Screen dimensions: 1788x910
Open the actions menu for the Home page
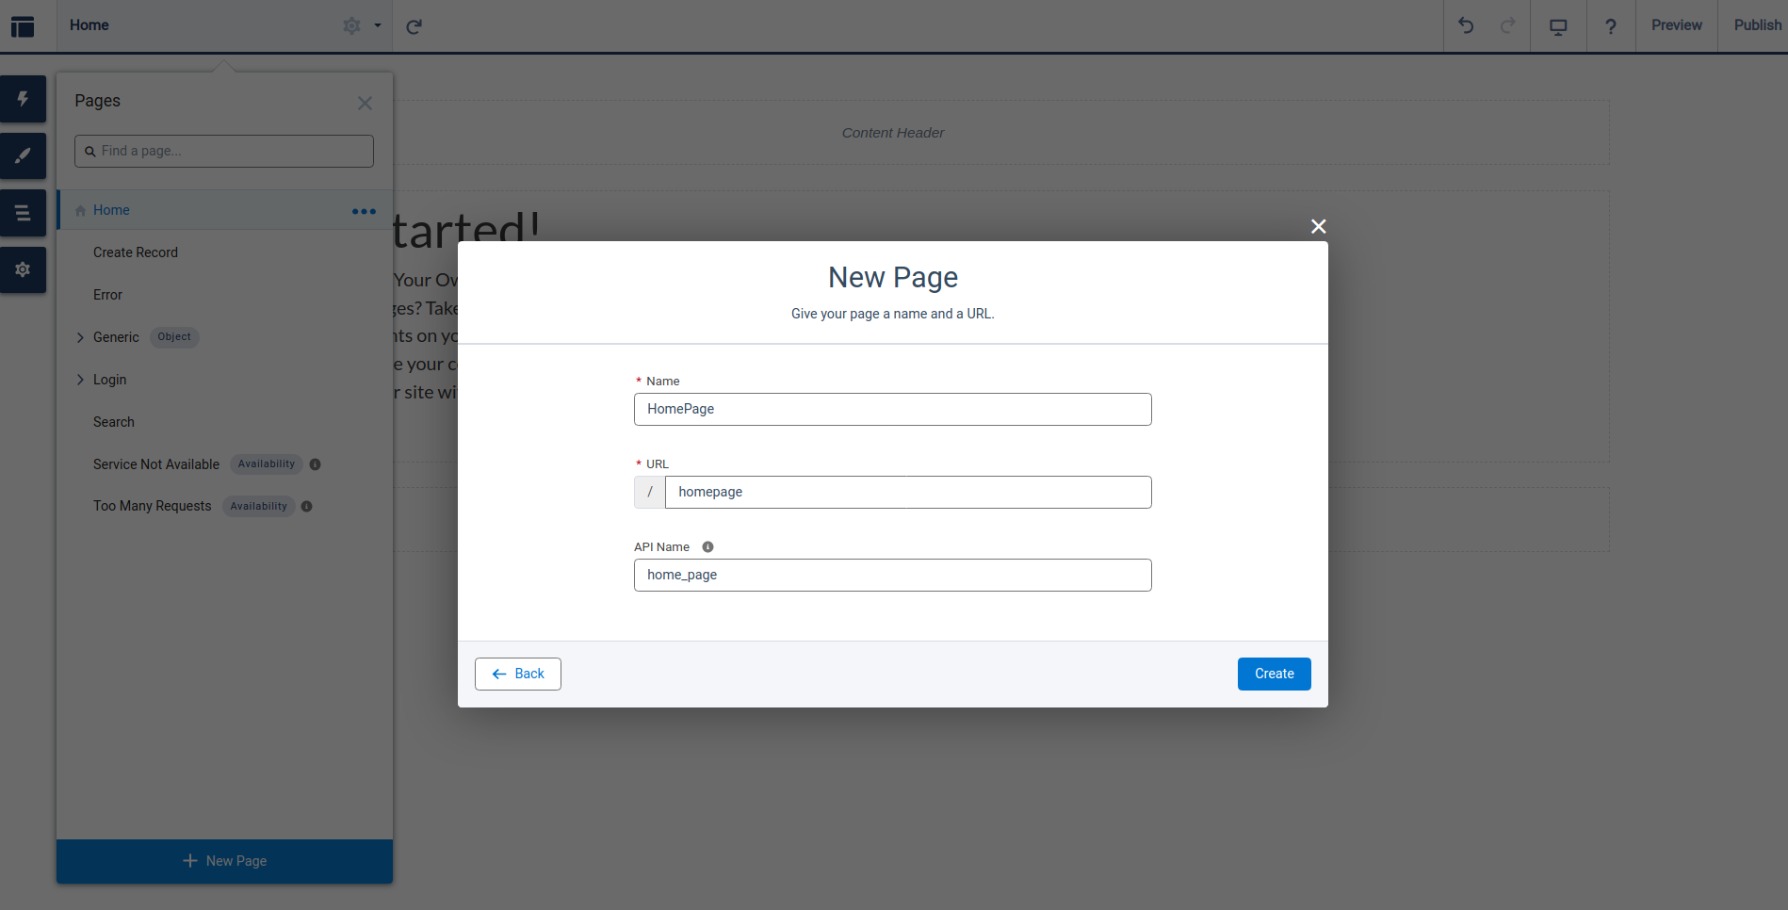pyautogui.click(x=363, y=210)
